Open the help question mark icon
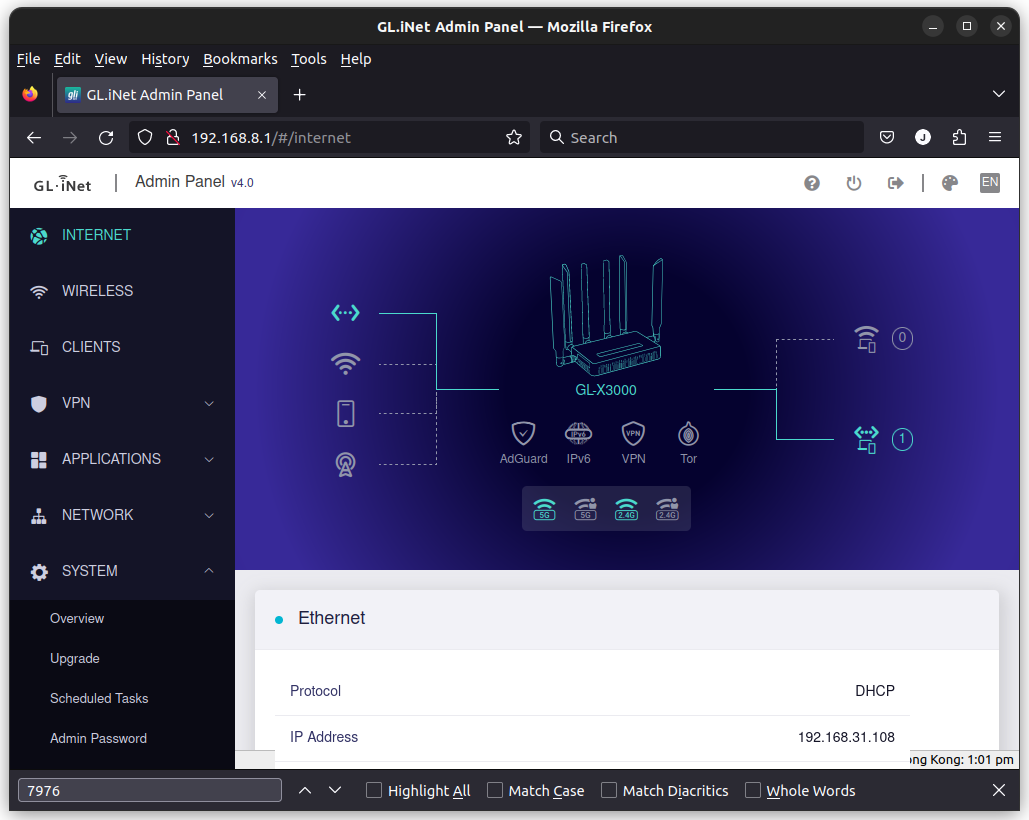Screen dimensions: 1029x820 812,183
